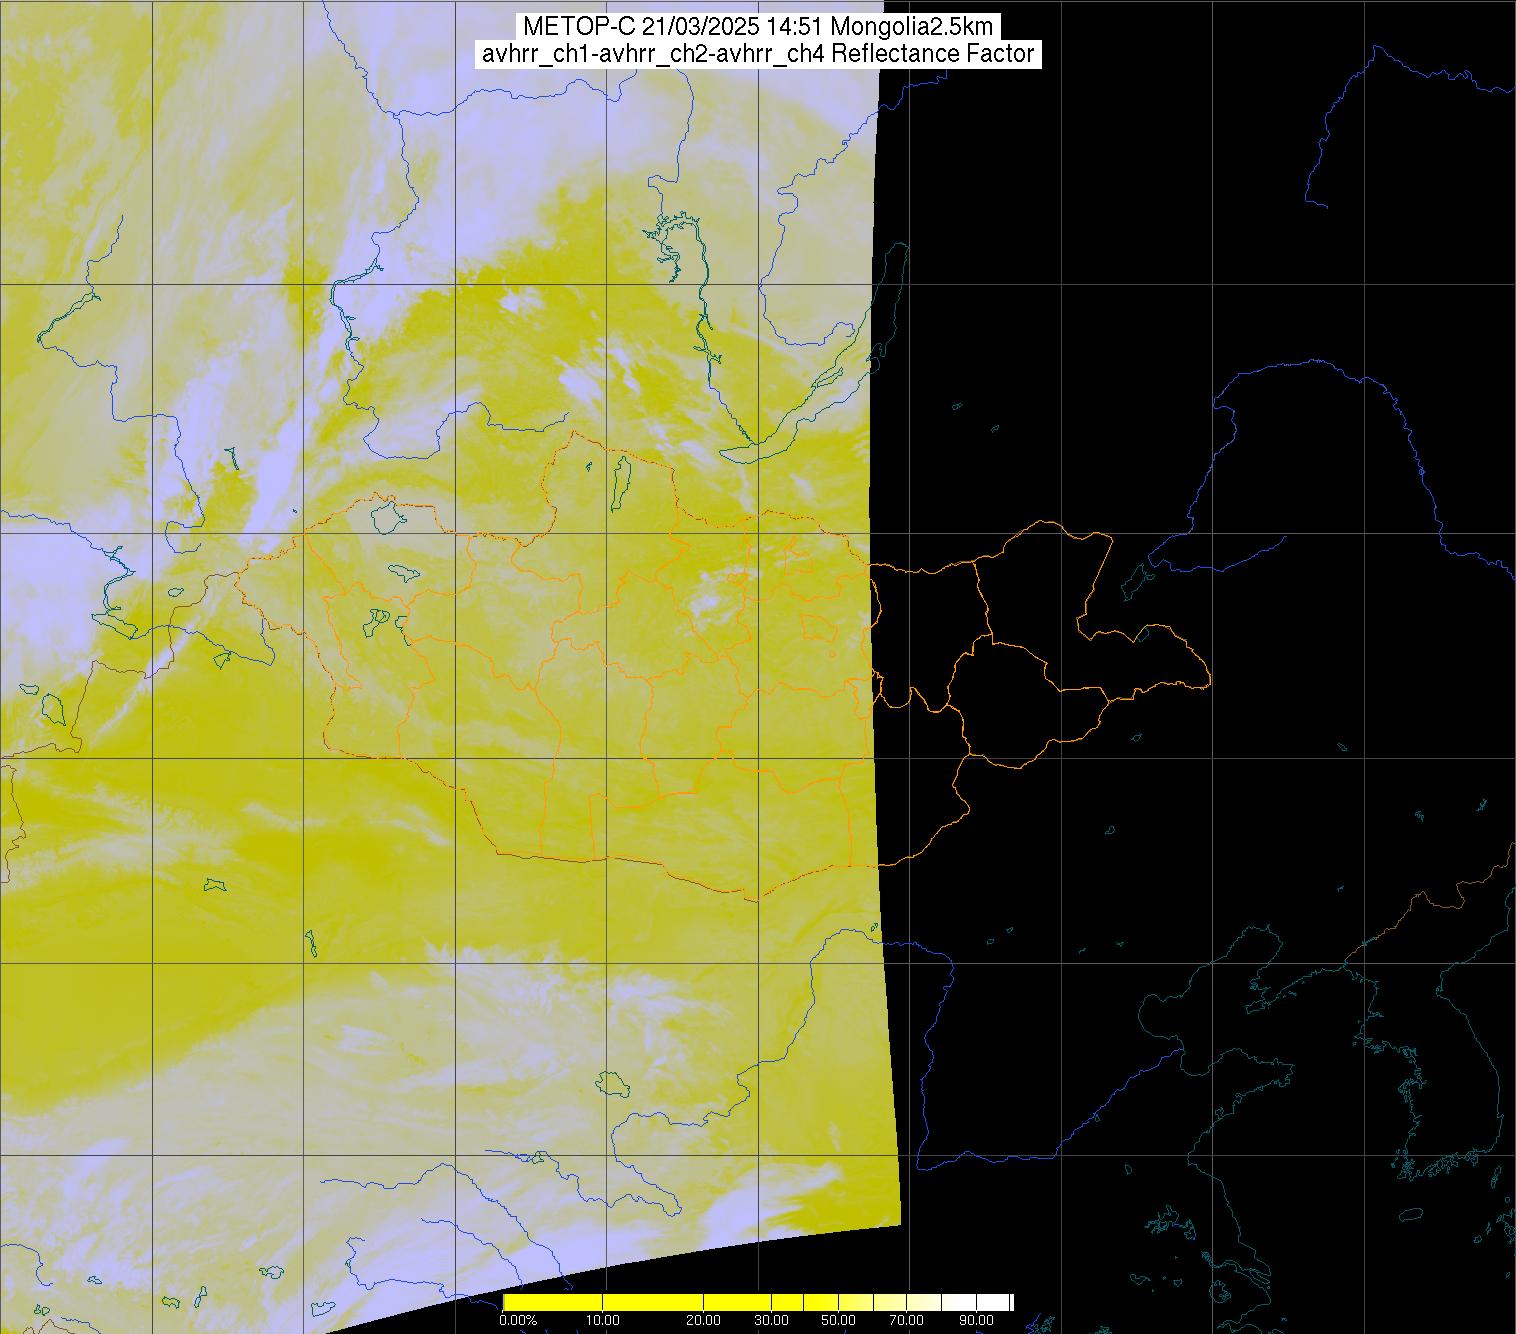This screenshot has width=1516, height=1334.
Task: Click the "10.00" color scale label
Action: point(603,1320)
